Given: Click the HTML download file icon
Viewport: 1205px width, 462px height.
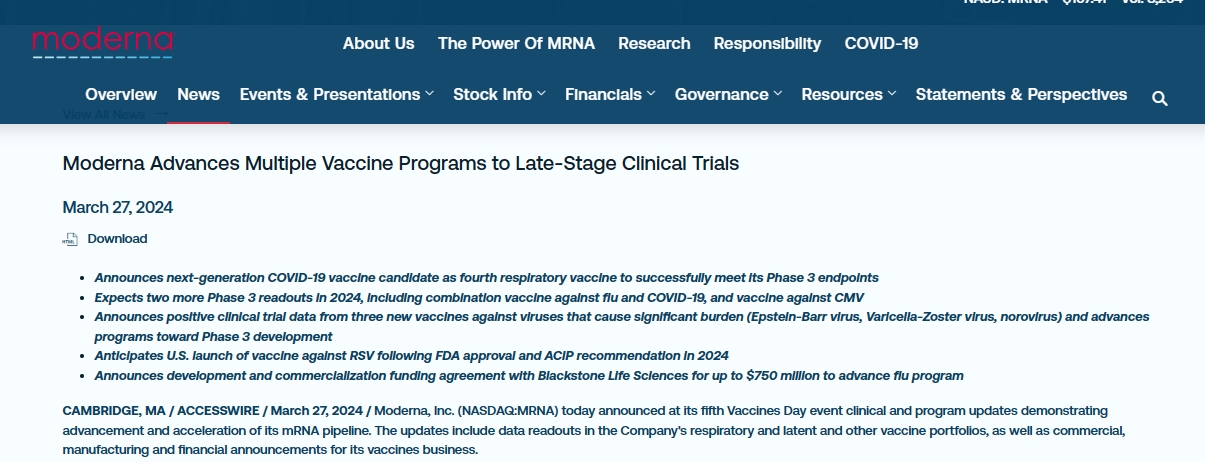Looking at the screenshot, I should pyautogui.click(x=70, y=239).
